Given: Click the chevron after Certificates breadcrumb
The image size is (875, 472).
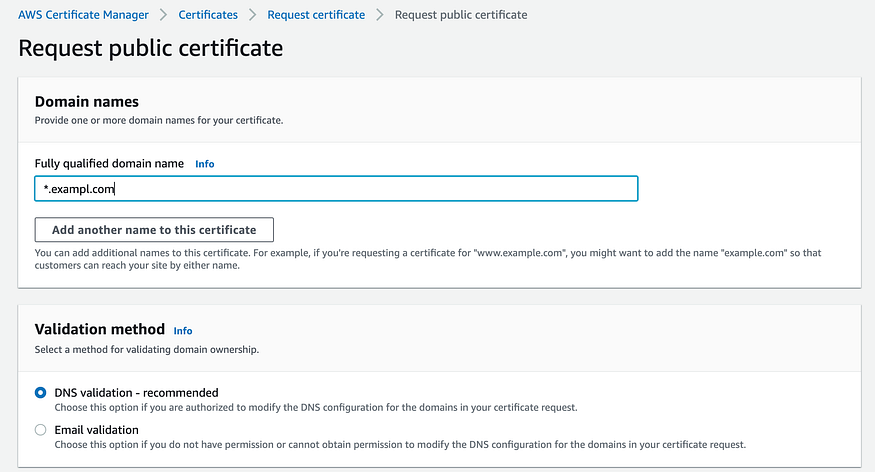Looking at the screenshot, I should point(253,15).
